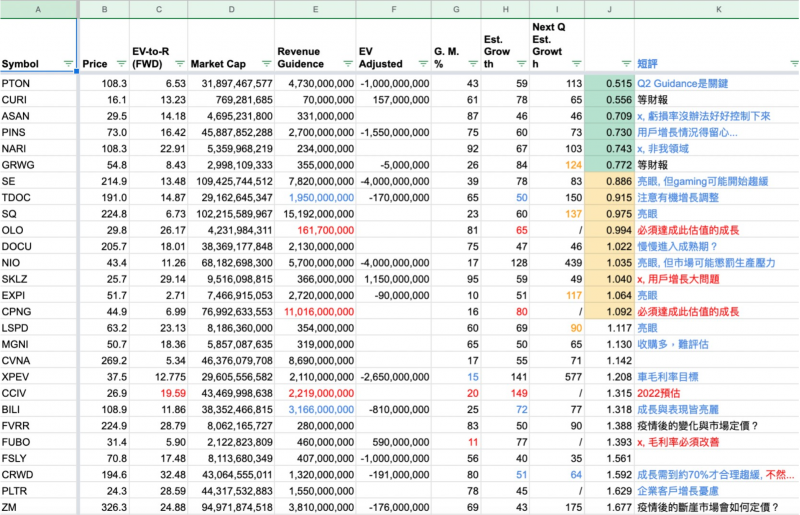Open the Next Q Est. Growth filter

coord(577,64)
